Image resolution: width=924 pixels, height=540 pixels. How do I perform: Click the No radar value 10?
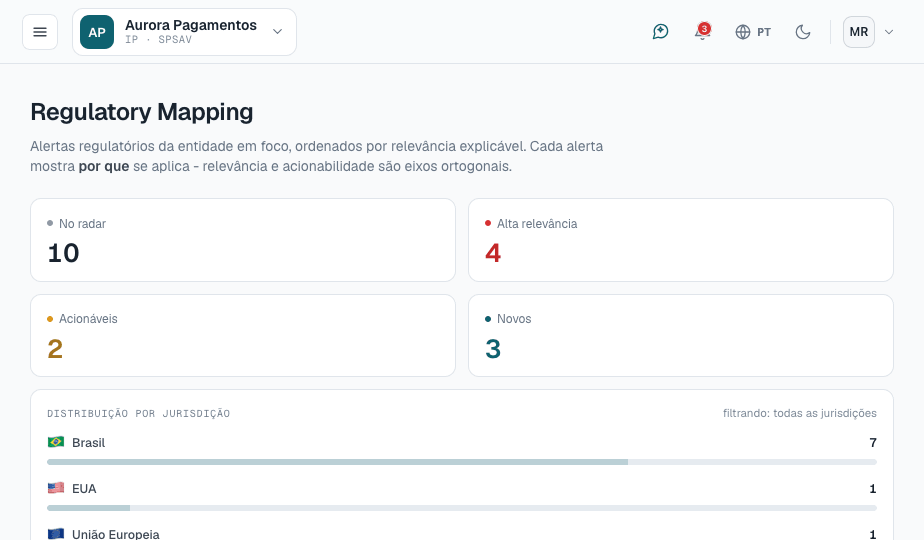63,253
